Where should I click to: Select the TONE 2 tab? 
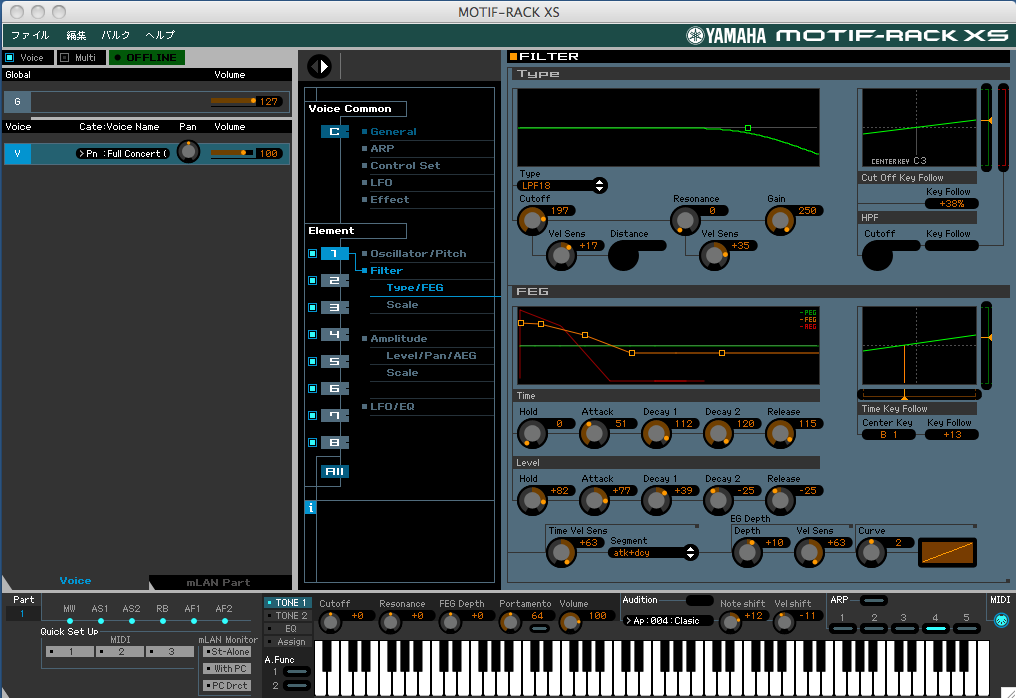coord(288,616)
